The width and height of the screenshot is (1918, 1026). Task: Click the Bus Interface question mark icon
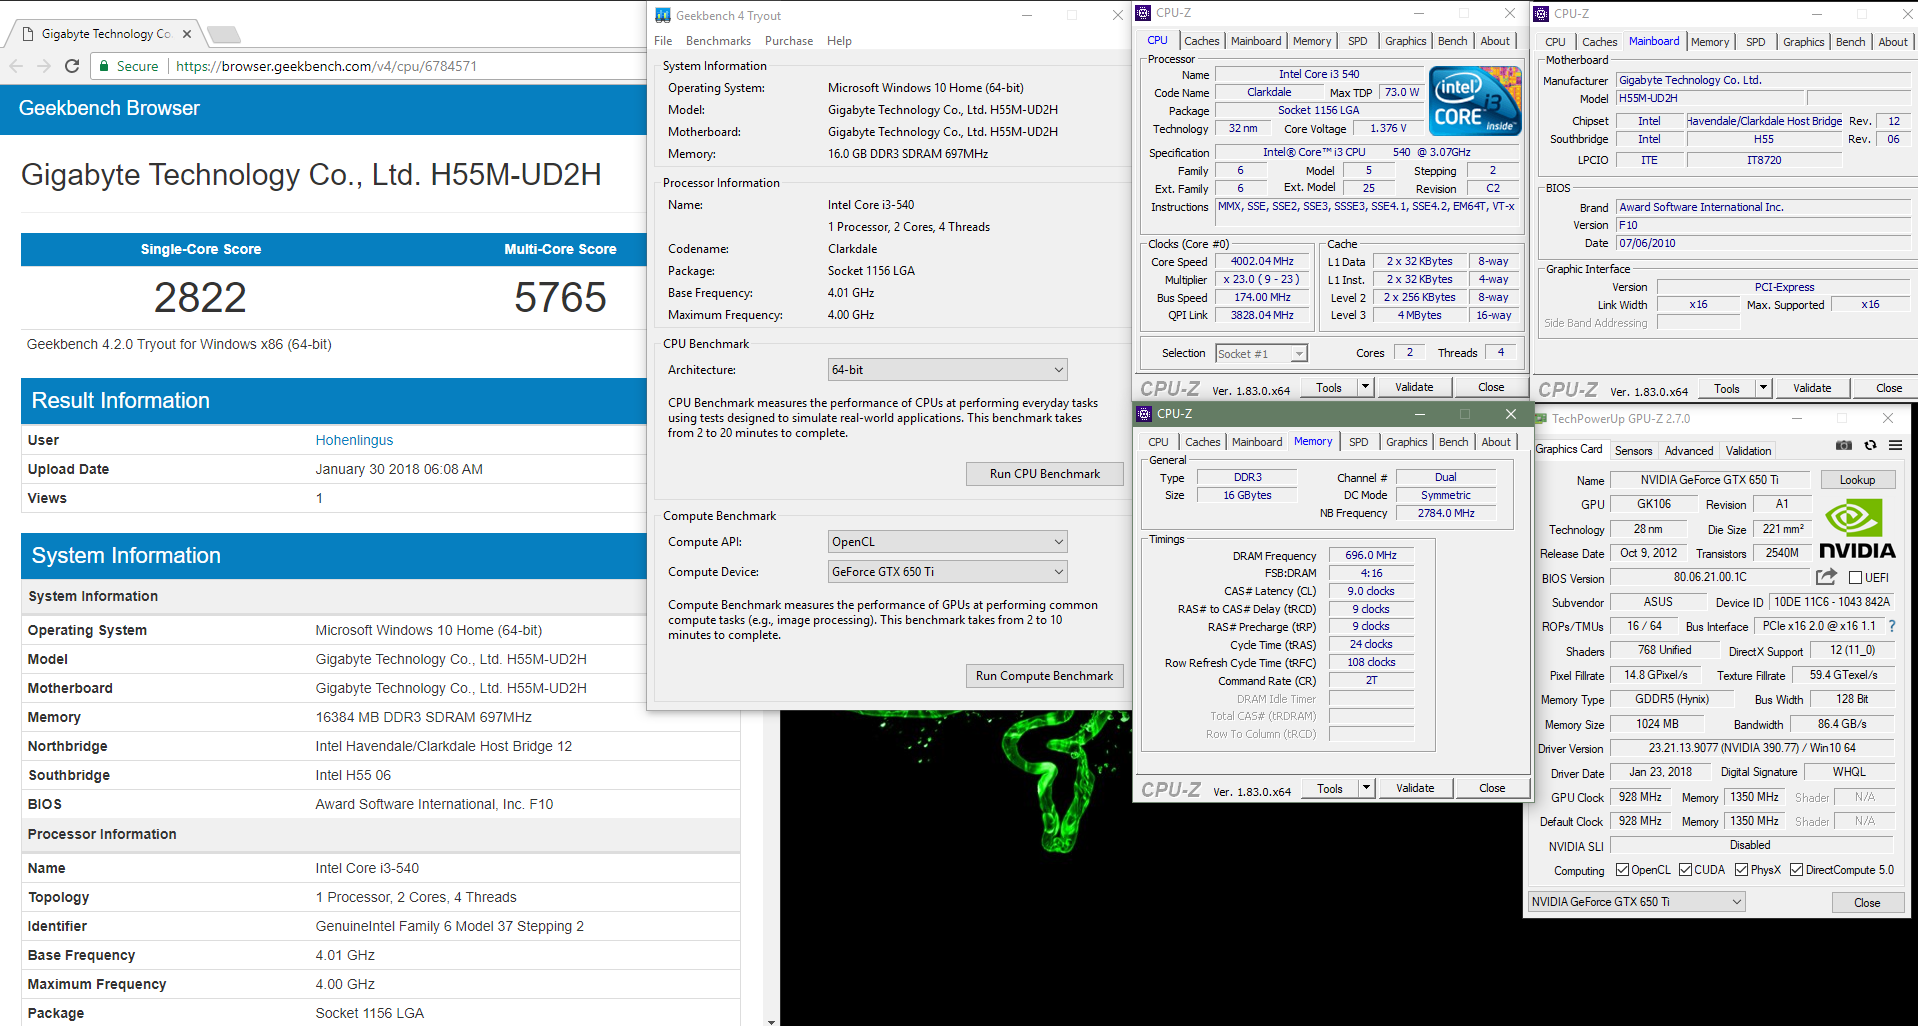[x=1891, y=626]
